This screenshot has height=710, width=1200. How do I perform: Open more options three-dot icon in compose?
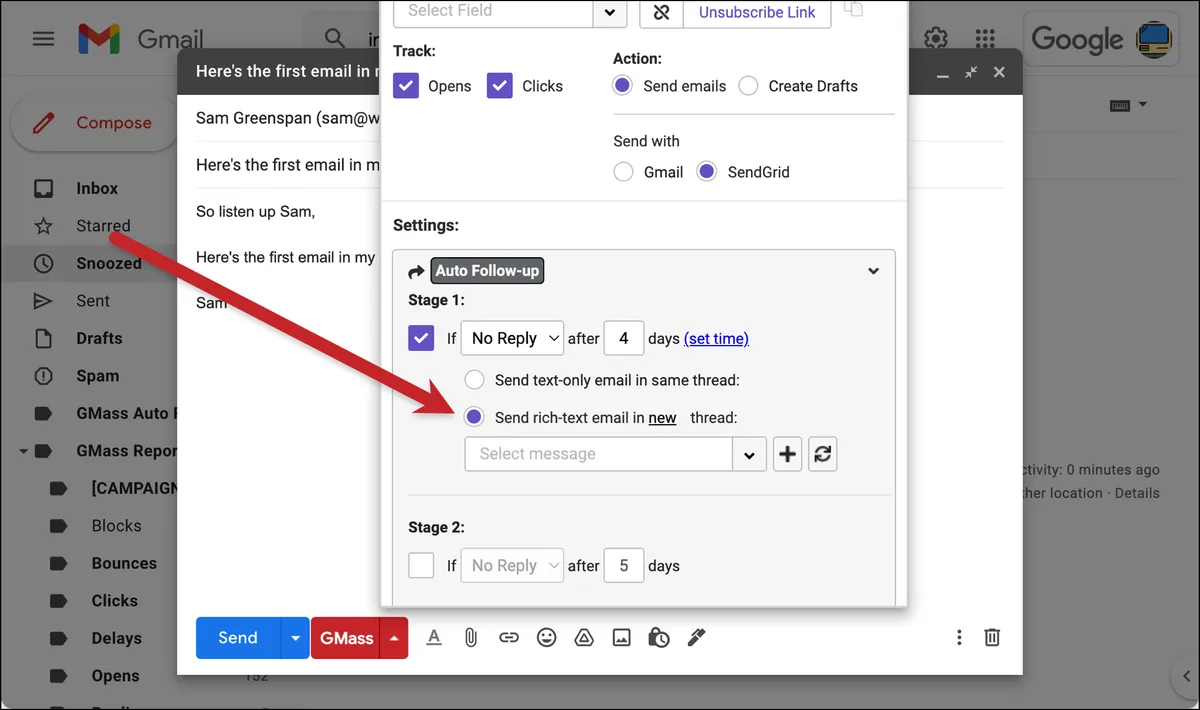tap(959, 637)
